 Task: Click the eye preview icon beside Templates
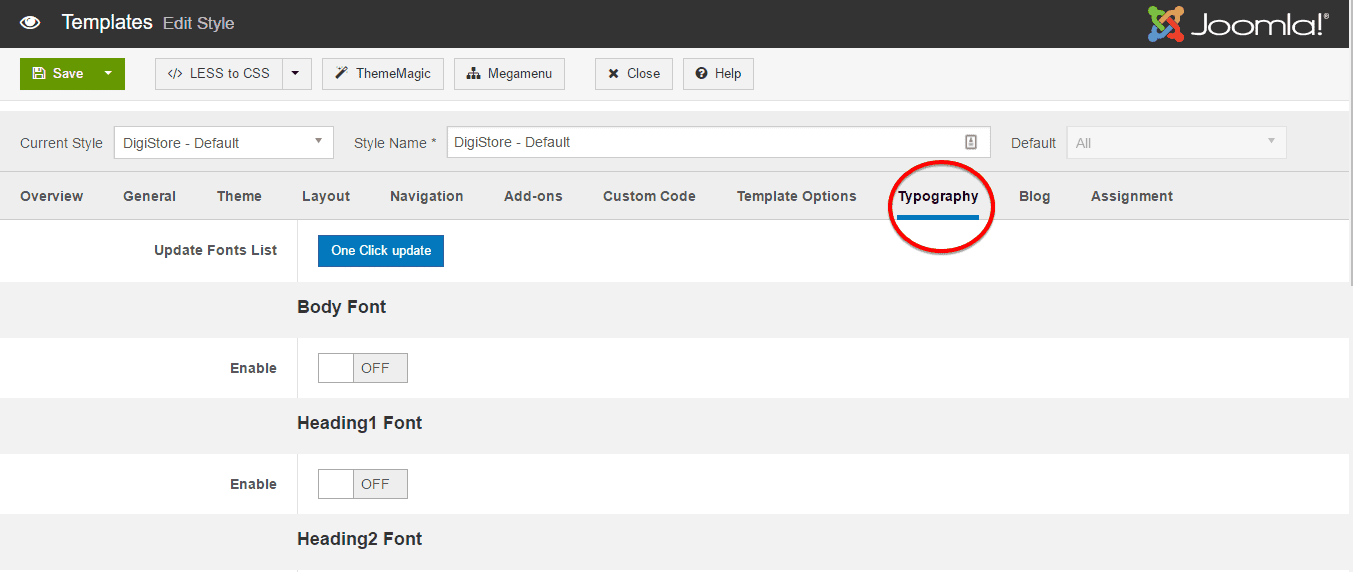coord(30,22)
